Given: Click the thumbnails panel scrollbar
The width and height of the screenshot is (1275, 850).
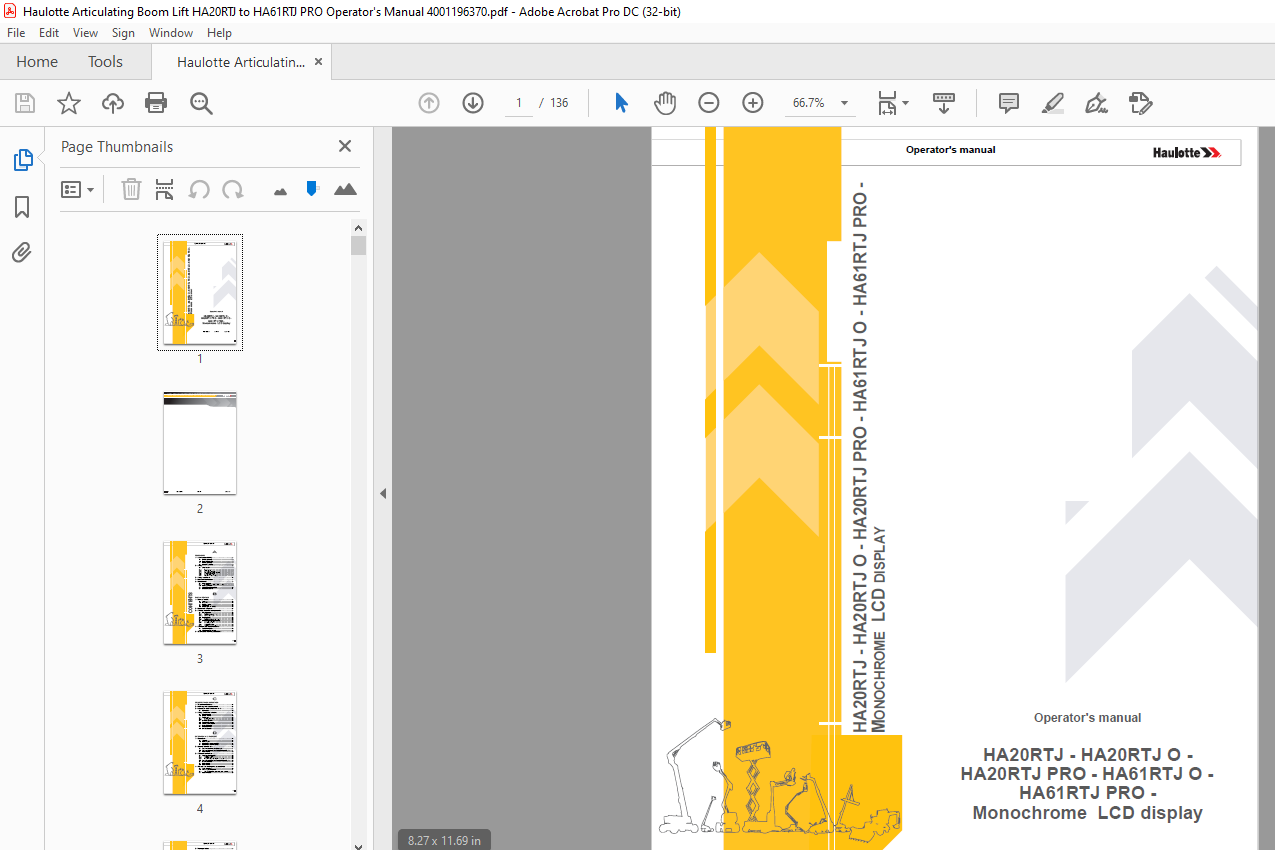Looking at the screenshot, I should click(358, 246).
